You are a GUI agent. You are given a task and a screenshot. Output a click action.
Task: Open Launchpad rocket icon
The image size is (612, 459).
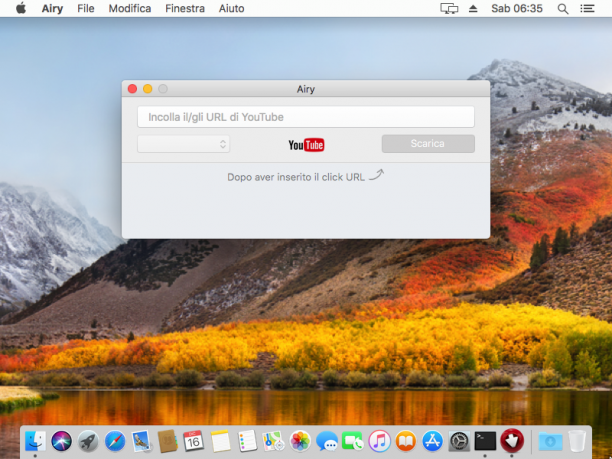tap(88, 441)
